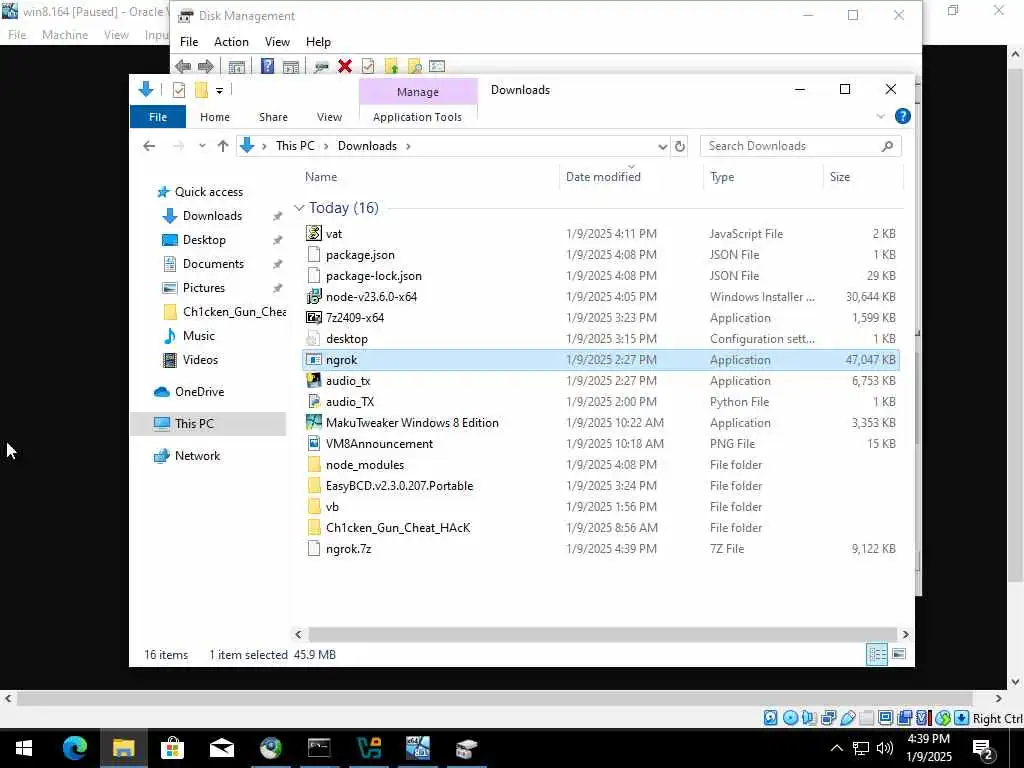
Task: Open Action Center notifications icon
Action: point(983,749)
